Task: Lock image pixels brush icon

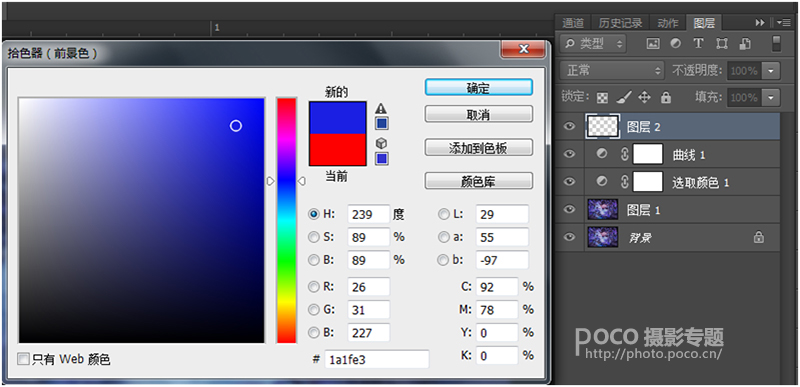Action: point(623,97)
